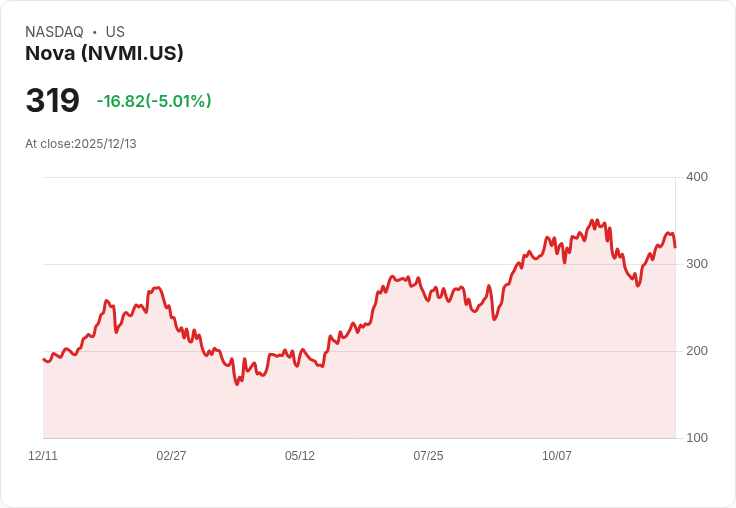Click the 07/25 date on the x-axis

(x=428, y=456)
